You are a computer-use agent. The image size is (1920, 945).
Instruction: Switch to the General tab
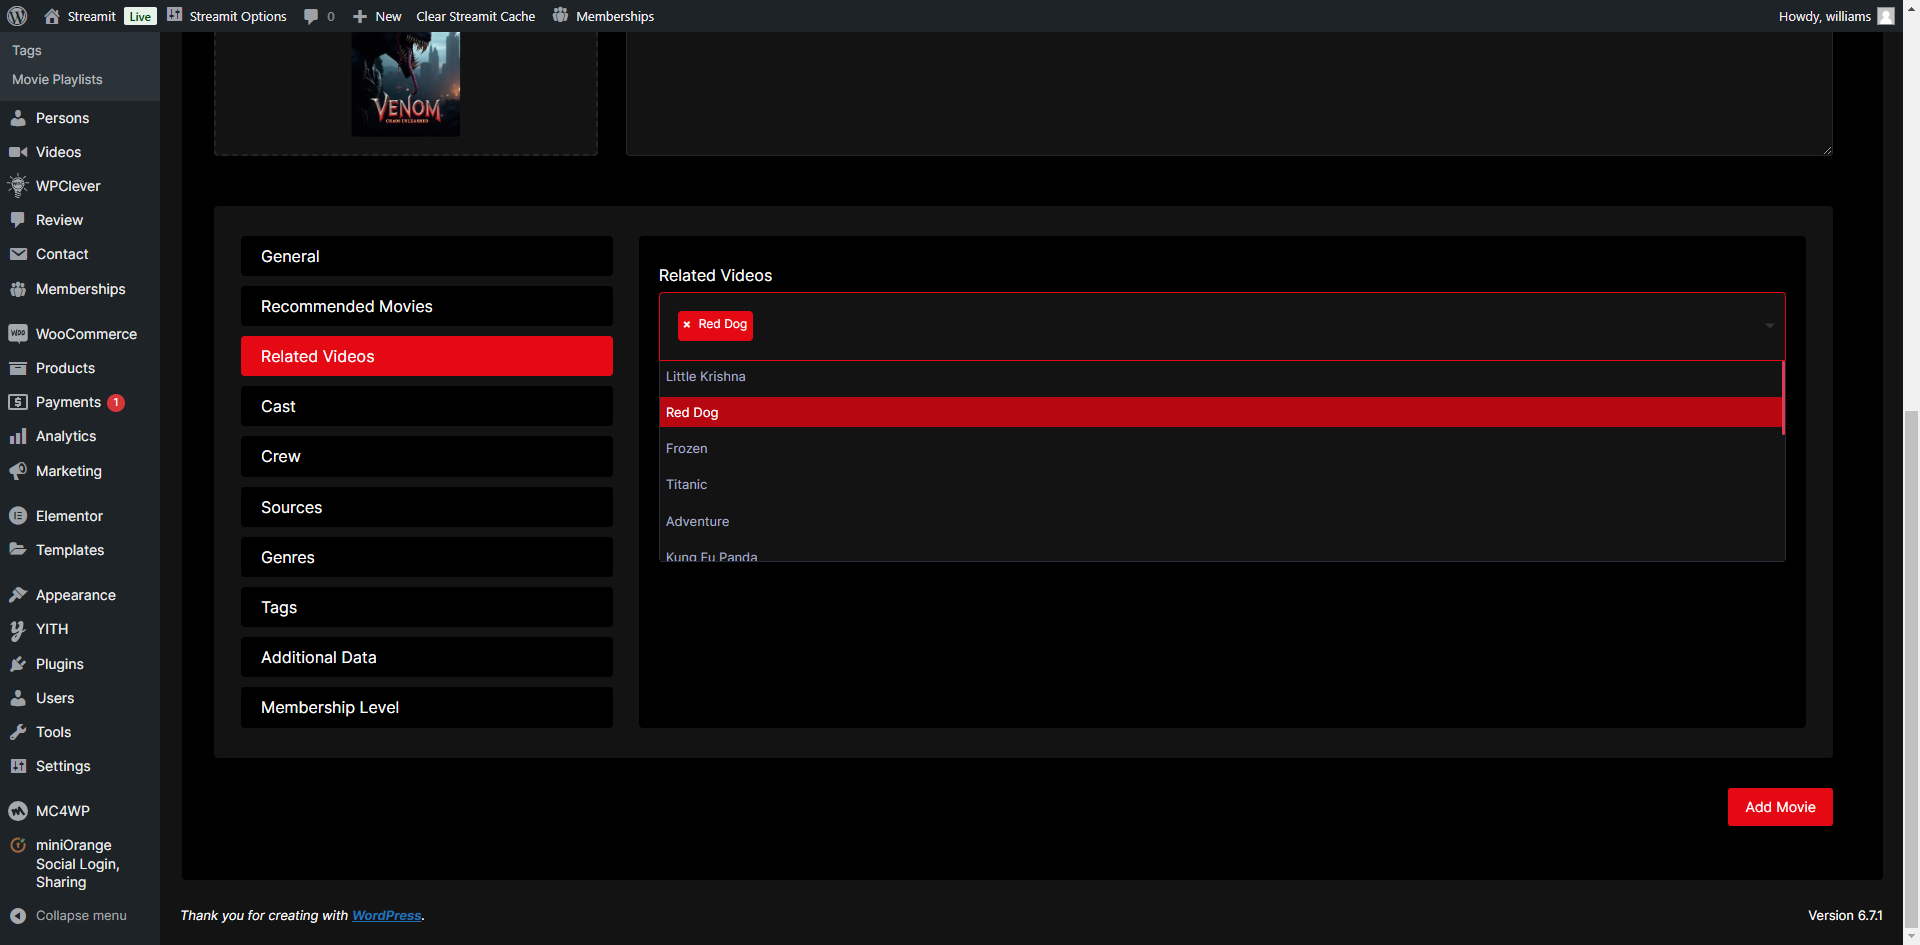coord(427,256)
